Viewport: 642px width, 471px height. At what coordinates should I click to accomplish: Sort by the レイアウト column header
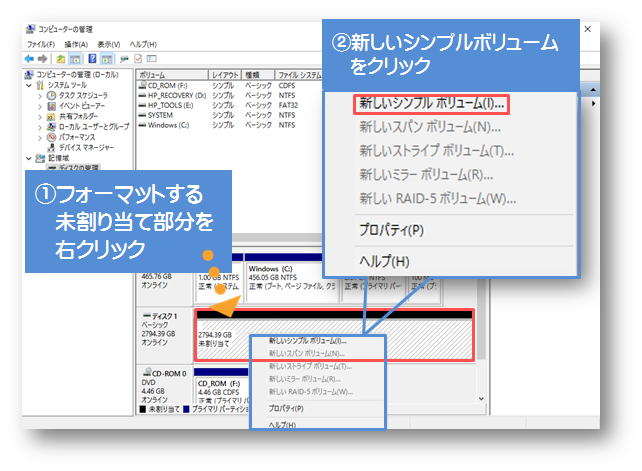pyautogui.click(x=225, y=75)
